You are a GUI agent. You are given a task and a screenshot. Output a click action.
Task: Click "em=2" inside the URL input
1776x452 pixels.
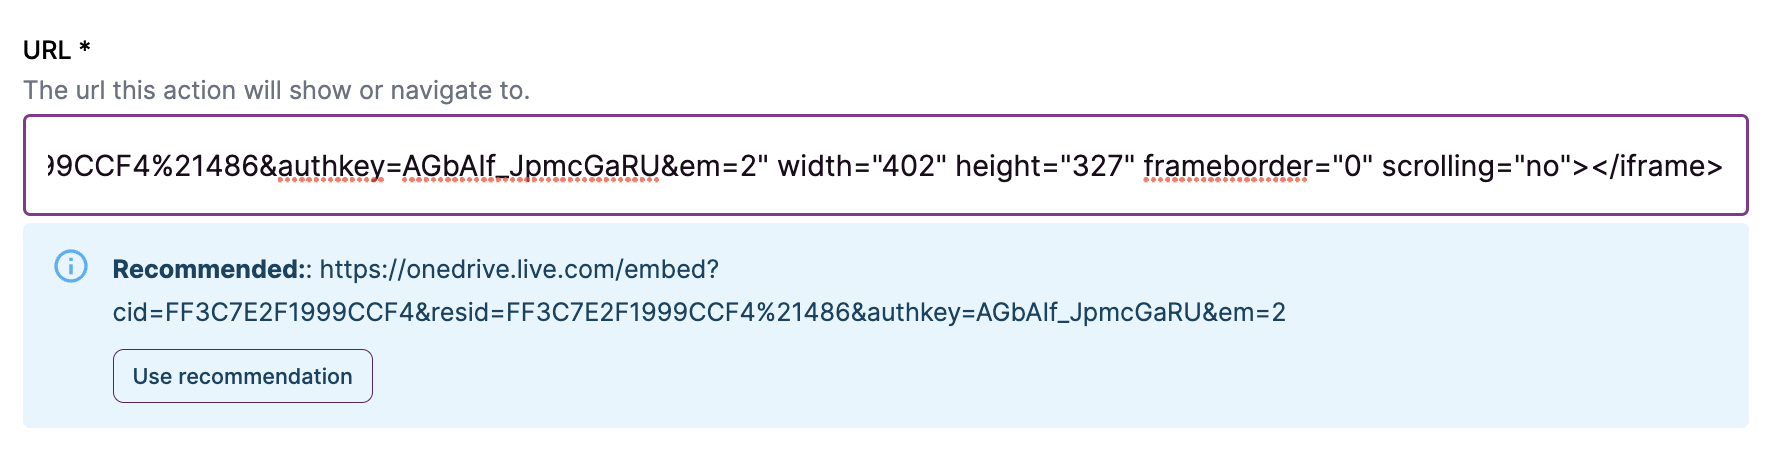click(x=717, y=166)
